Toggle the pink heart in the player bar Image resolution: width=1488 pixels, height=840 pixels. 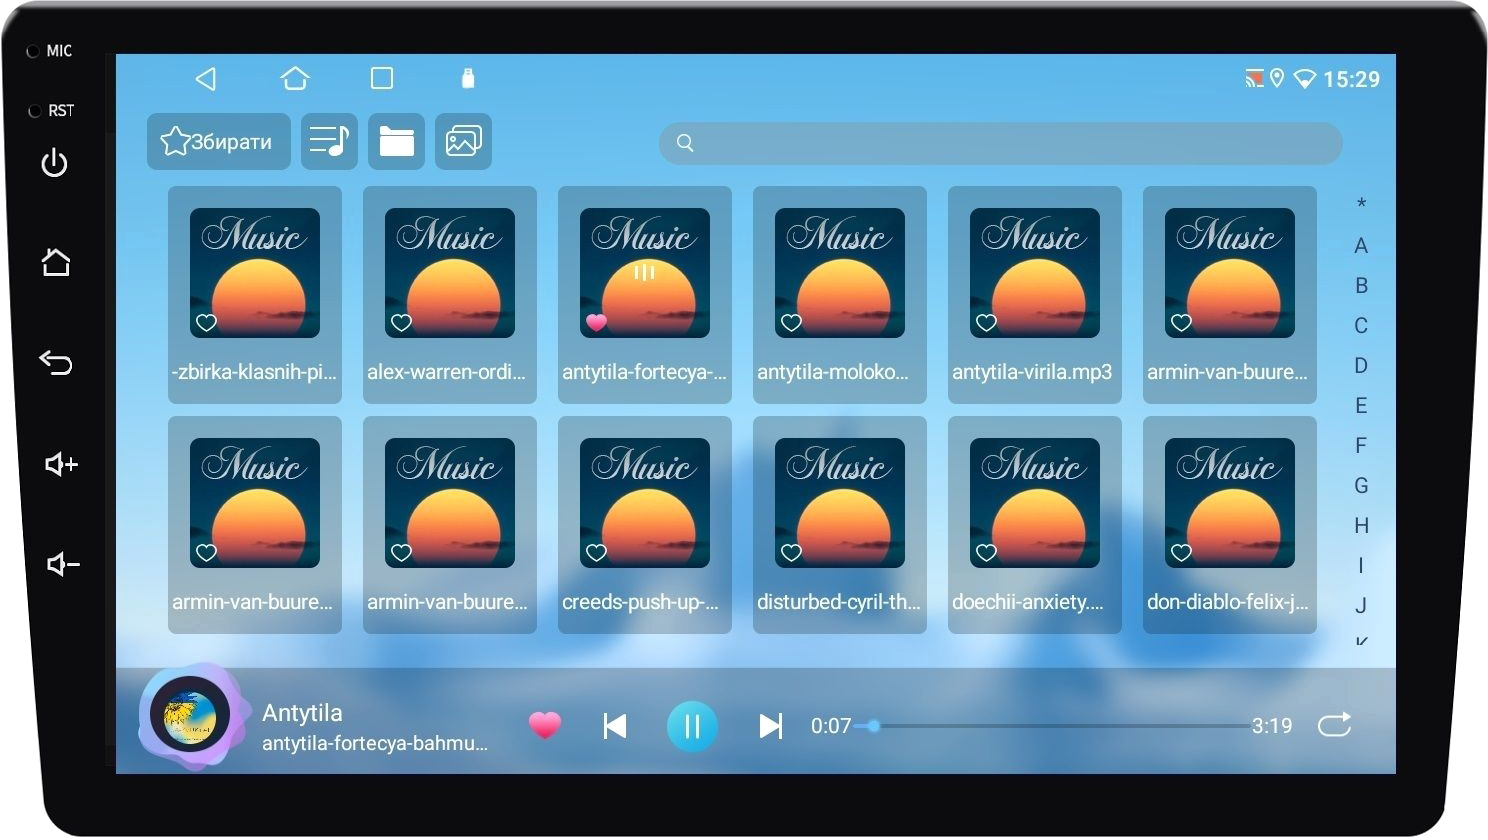tap(545, 725)
